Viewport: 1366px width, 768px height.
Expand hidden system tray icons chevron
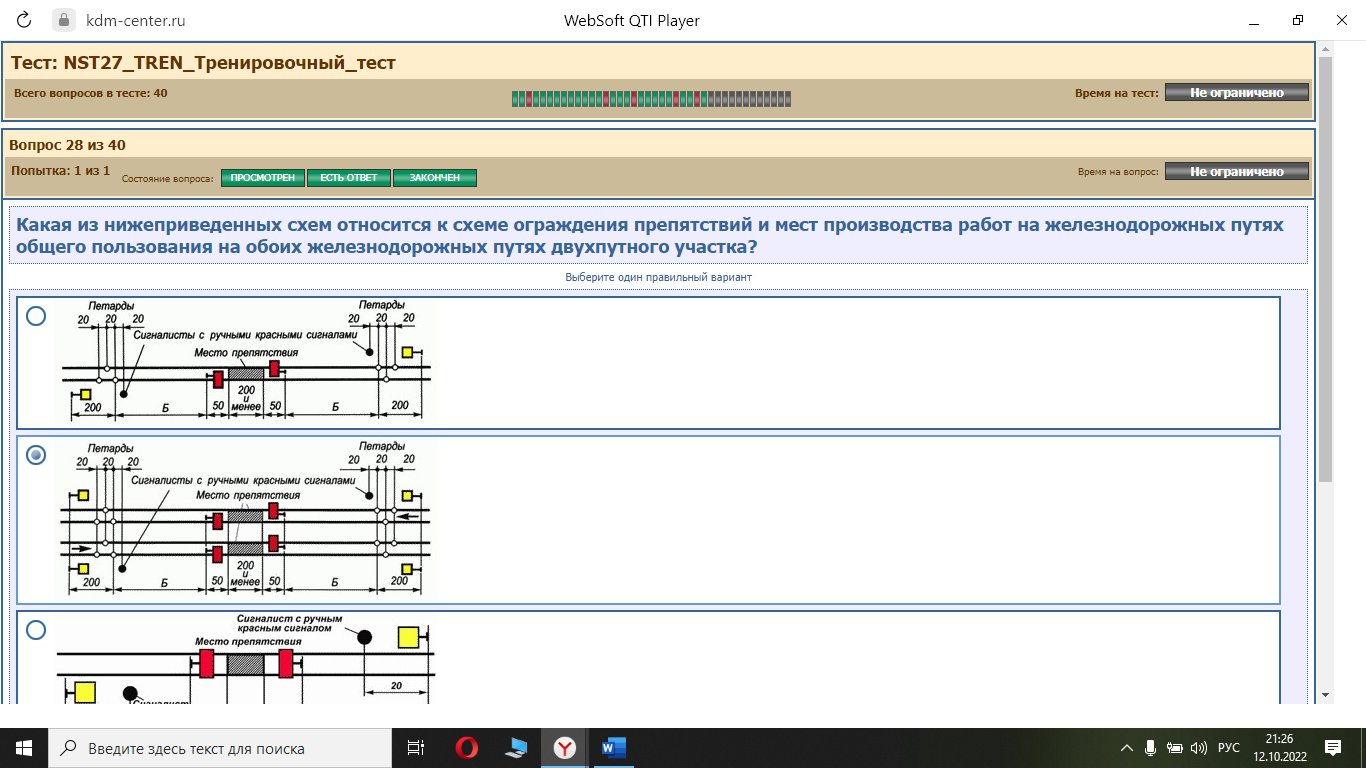point(1127,748)
